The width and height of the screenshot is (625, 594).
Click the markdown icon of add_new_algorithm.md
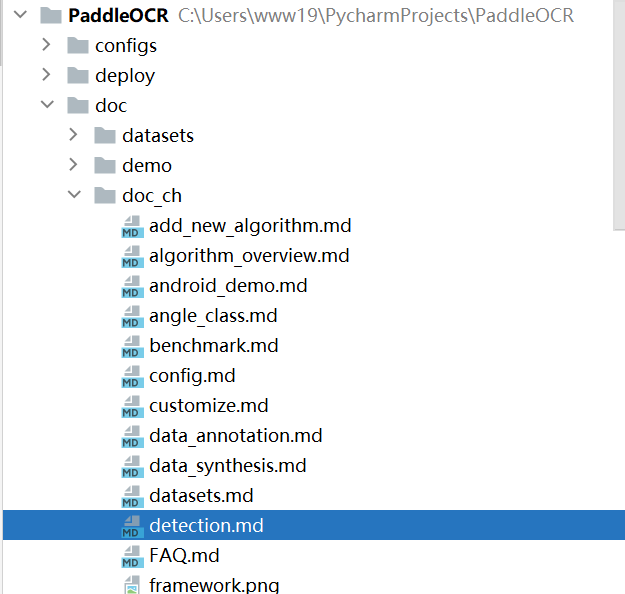click(132, 226)
